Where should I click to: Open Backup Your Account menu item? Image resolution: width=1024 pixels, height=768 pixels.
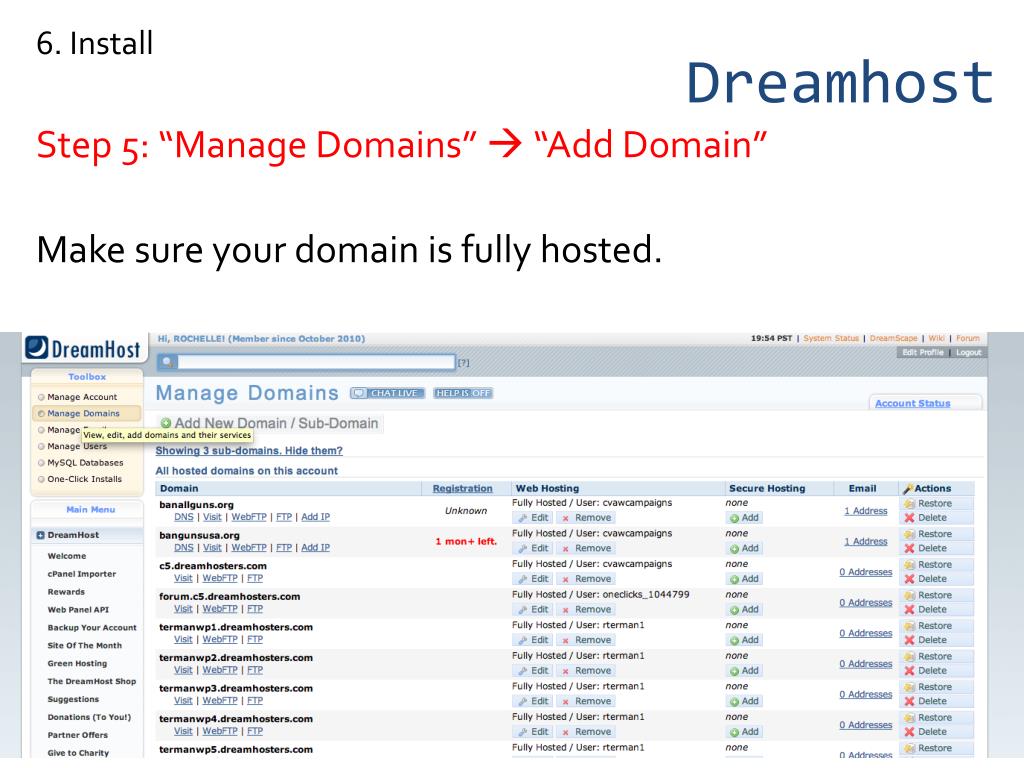coord(92,628)
